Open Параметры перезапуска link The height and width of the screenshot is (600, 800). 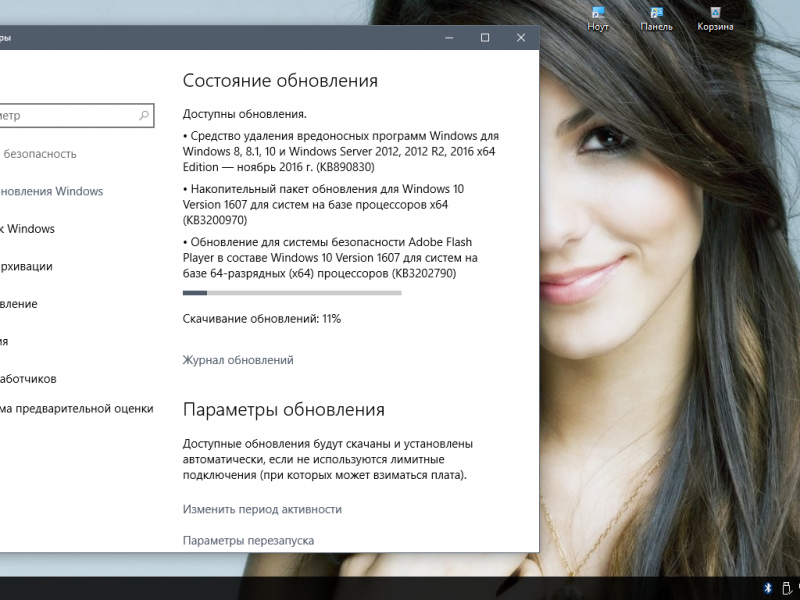248,540
